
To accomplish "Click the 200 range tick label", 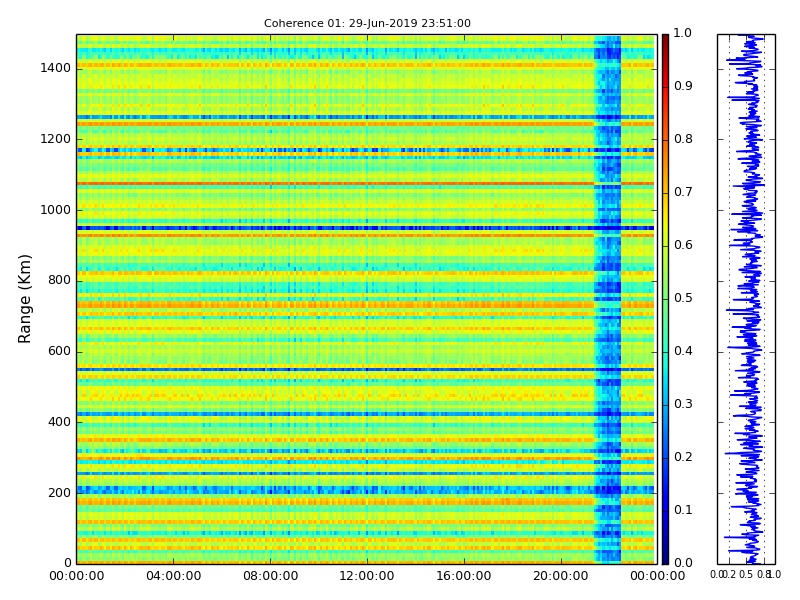I will click(59, 493).
